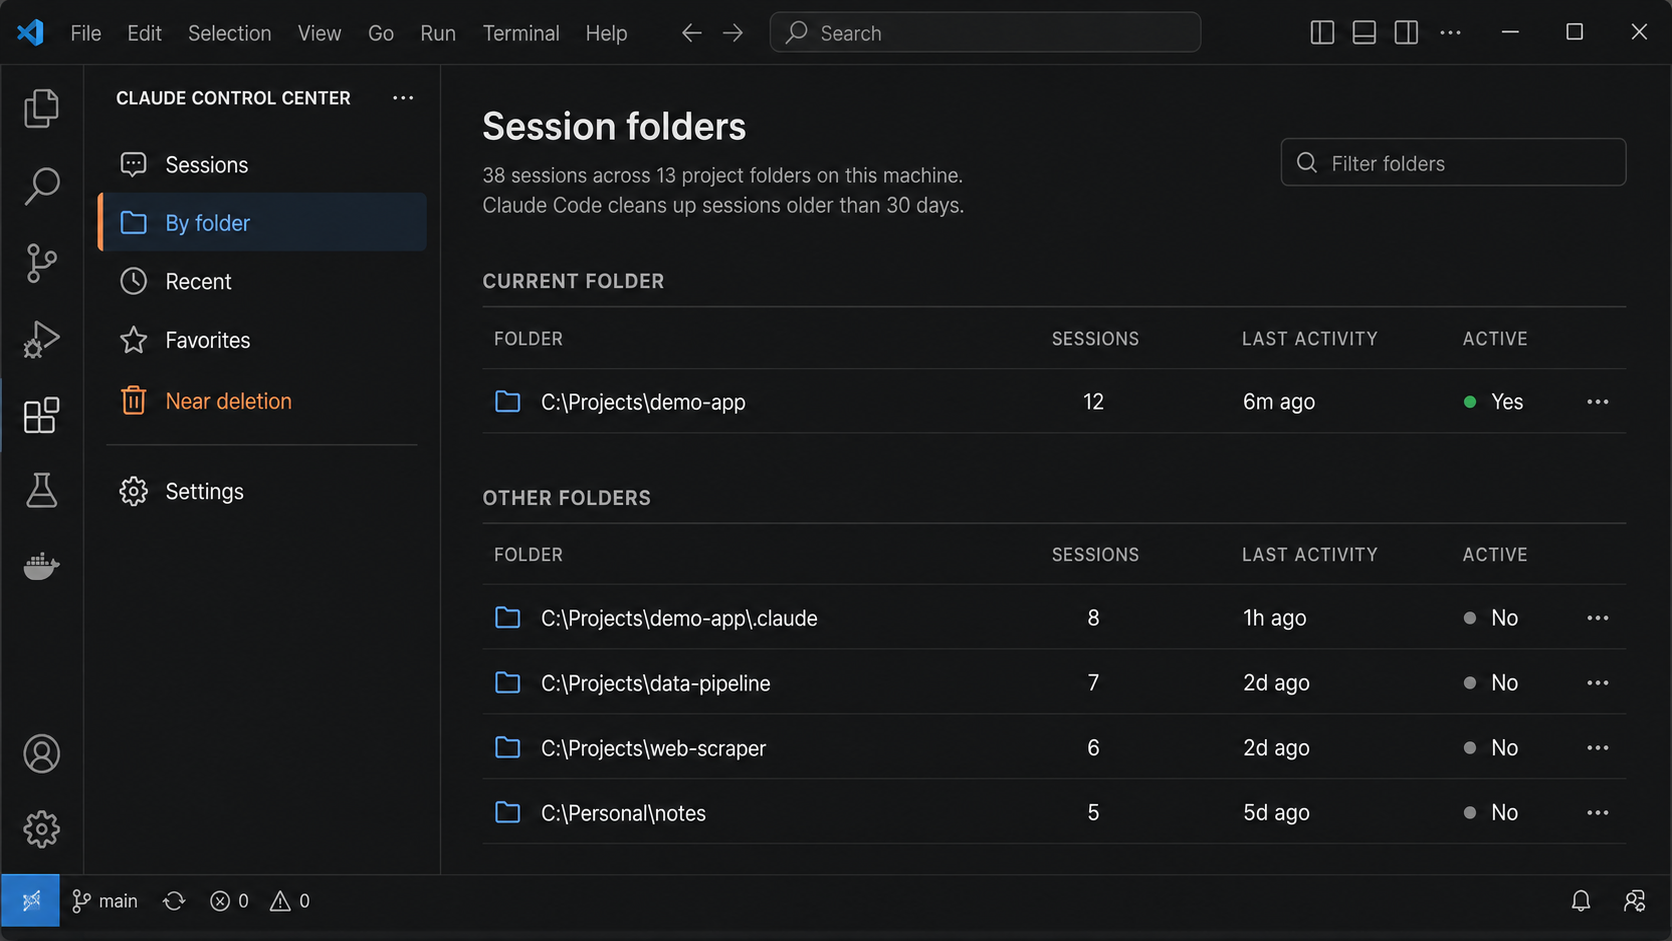Open customize layout more options
The image size is (1672, 941).
click(1450, 33)
